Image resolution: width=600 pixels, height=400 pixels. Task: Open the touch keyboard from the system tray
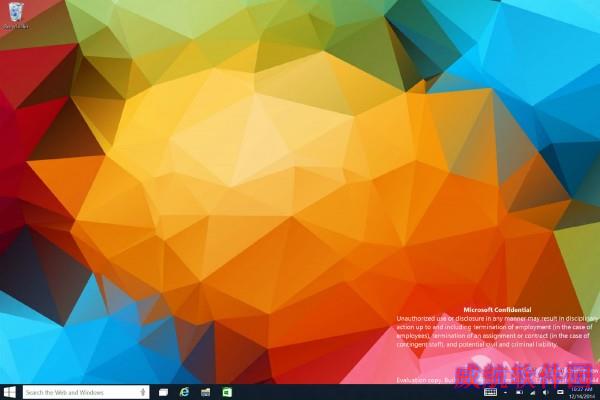[490, 392]
